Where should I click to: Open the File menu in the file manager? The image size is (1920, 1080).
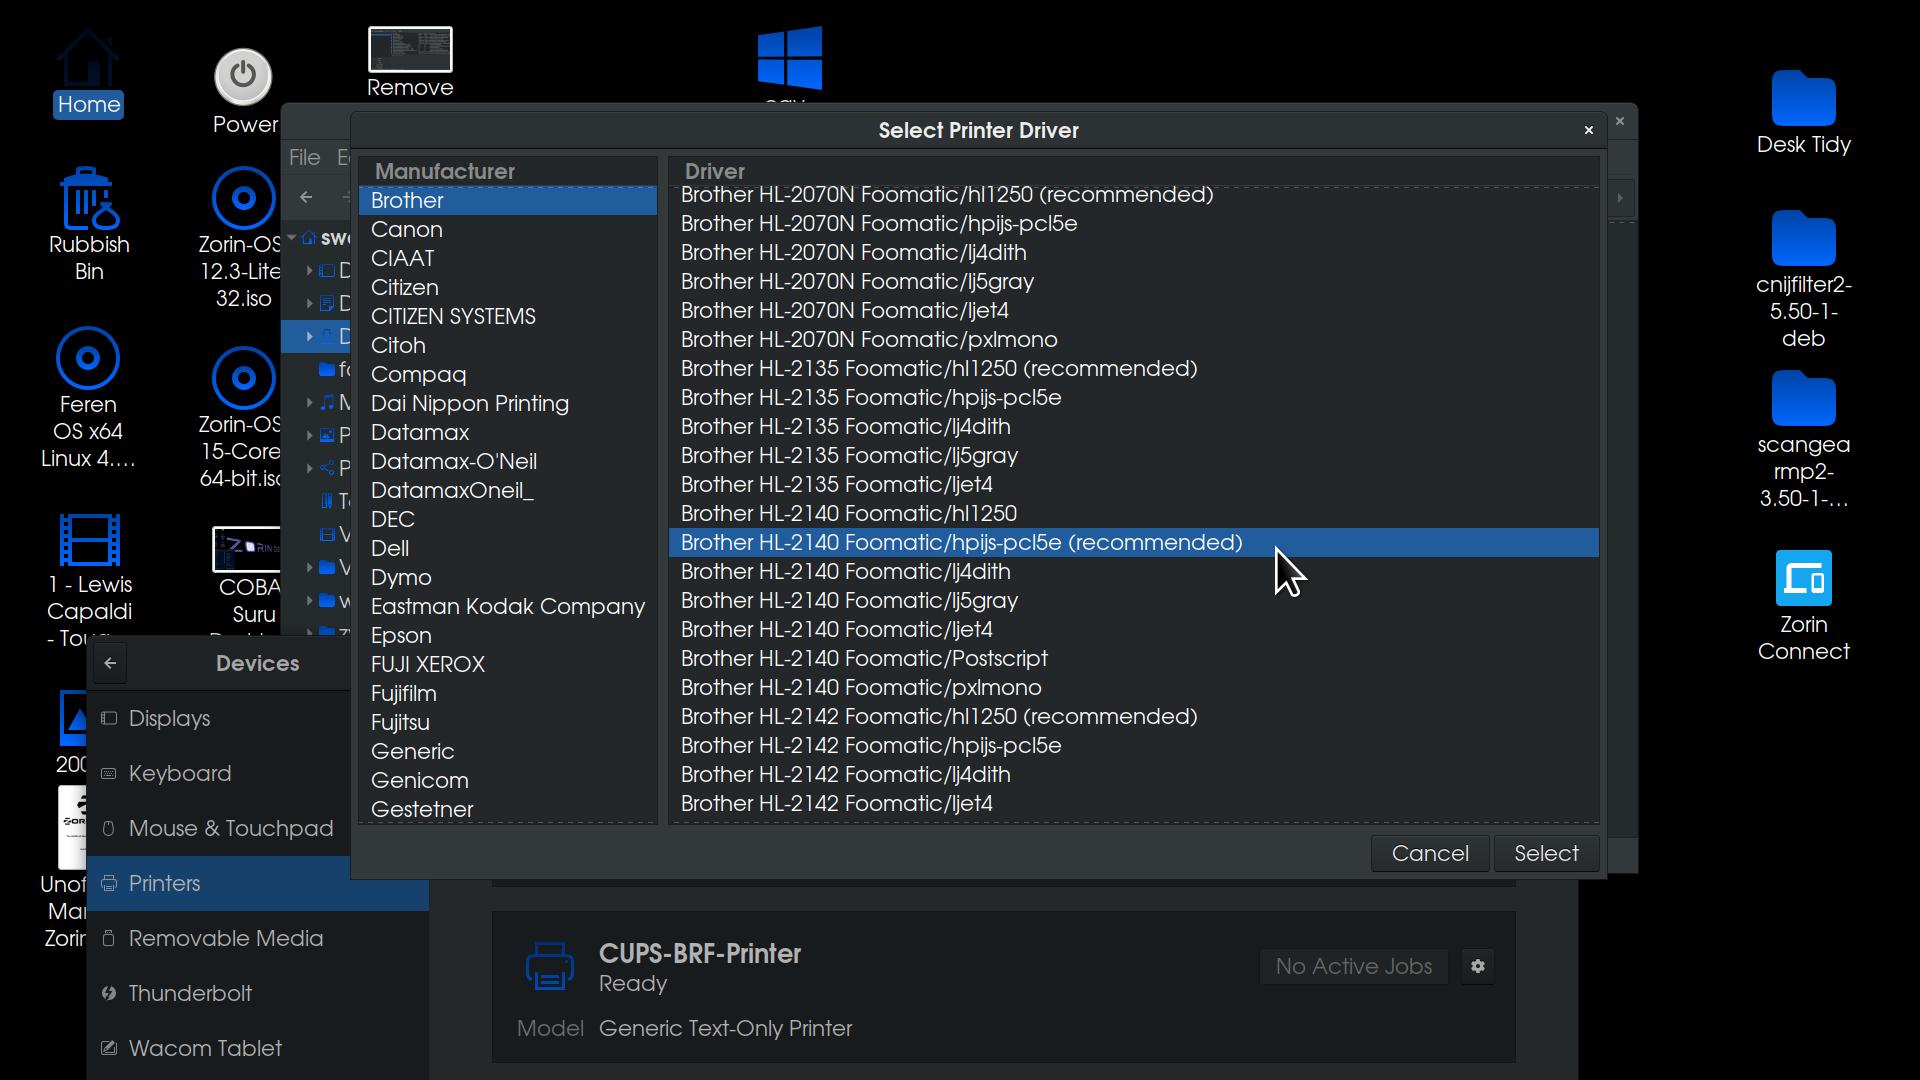[x=304, y=157]
